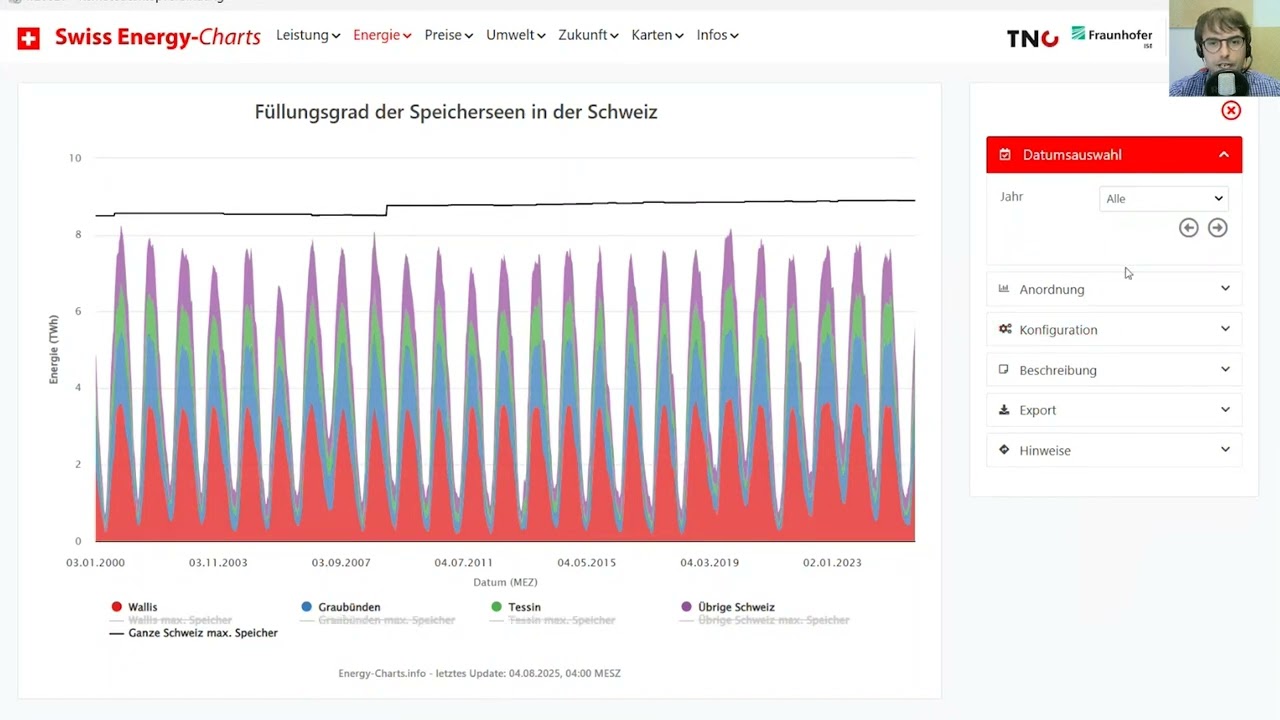1280x720 pixels.
Task: Toggle Übrige Schweiz series in legend
Action: 727,607
